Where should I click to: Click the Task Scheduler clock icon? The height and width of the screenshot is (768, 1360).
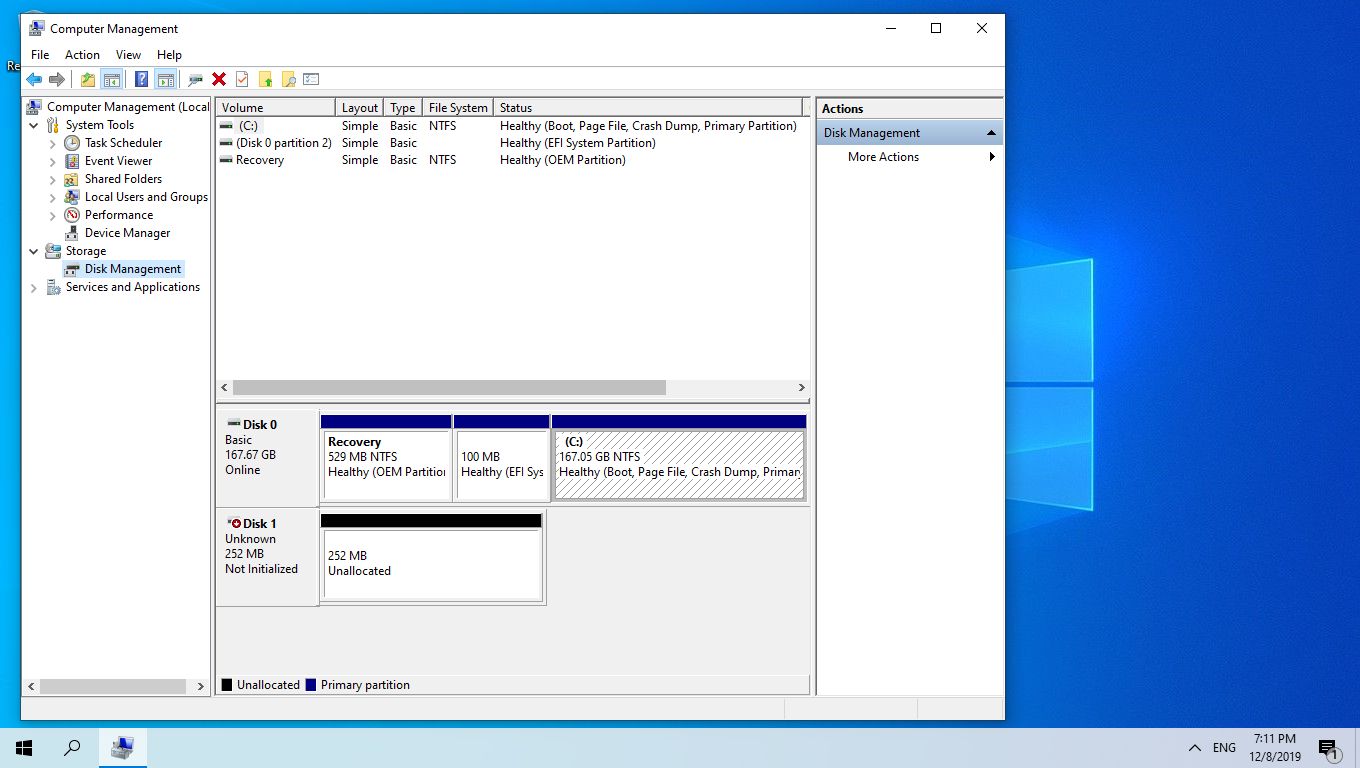[x=72, y=143]
